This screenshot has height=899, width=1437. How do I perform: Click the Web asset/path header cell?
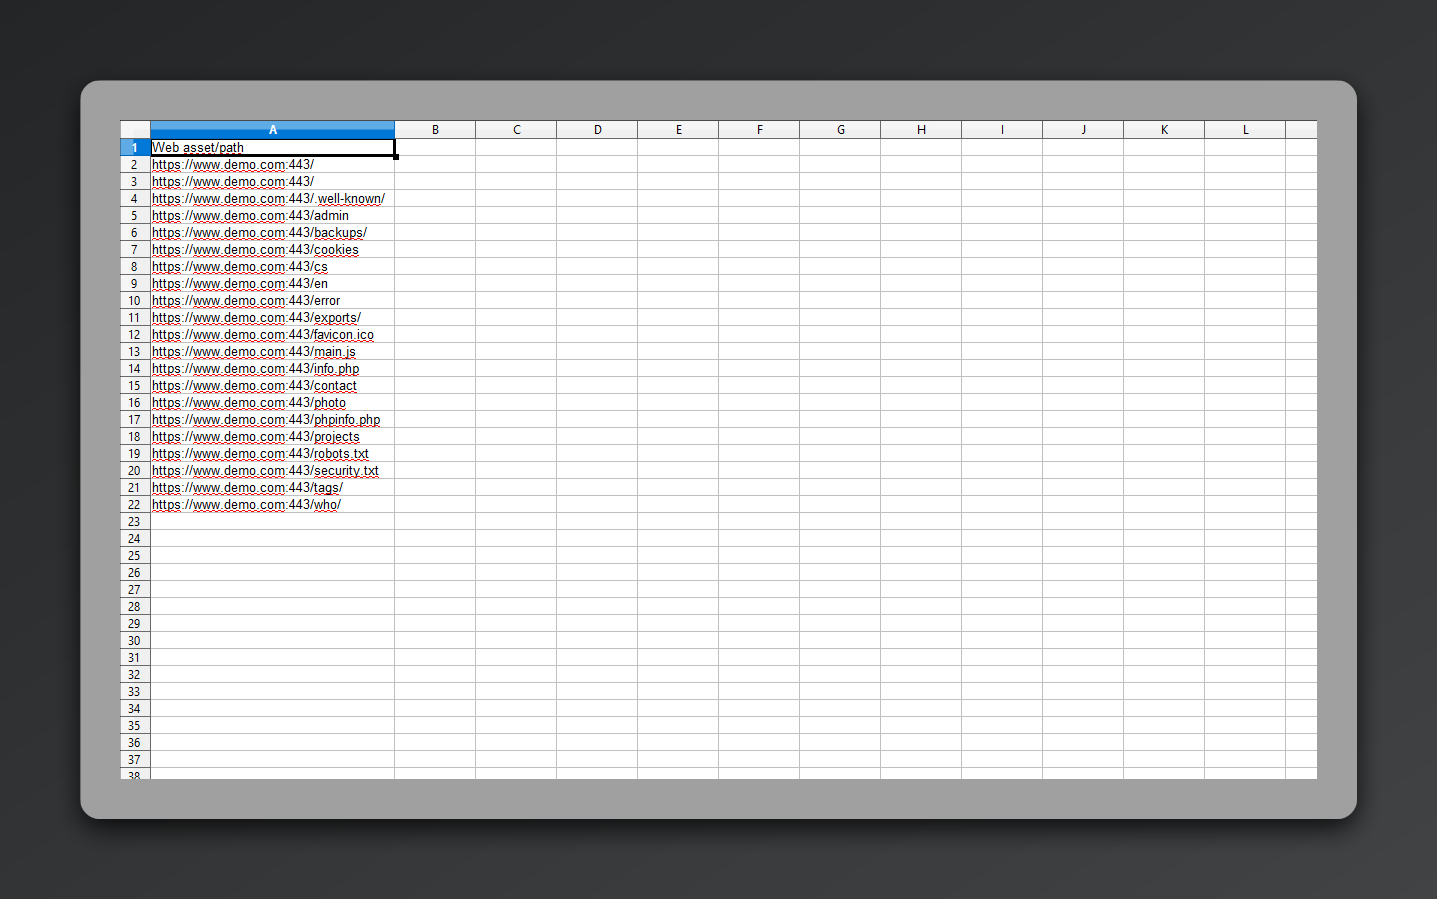point(272,147)
